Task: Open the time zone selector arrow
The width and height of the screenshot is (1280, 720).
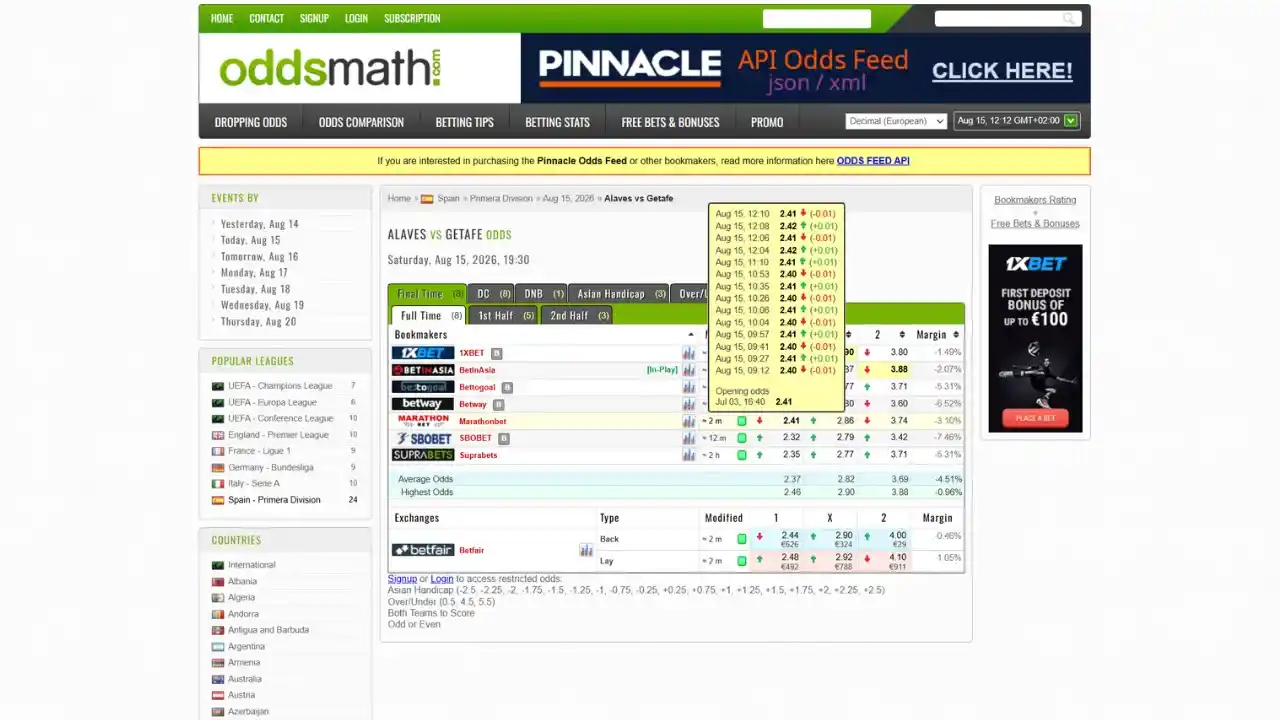Action: 1071,121
